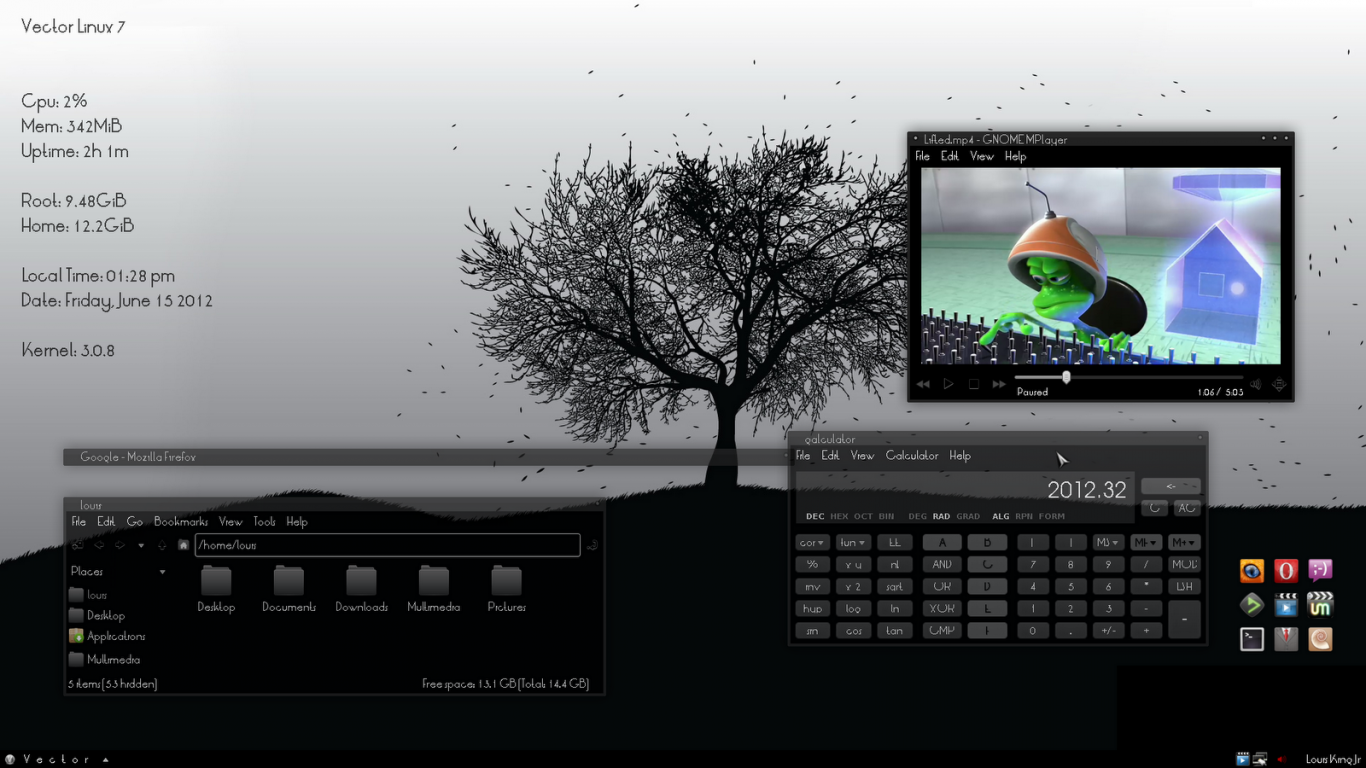This screenshot has height=768, width=1366.
Task: Open Firefox from the desktop icons
Action: click(x=1252, y=570)
